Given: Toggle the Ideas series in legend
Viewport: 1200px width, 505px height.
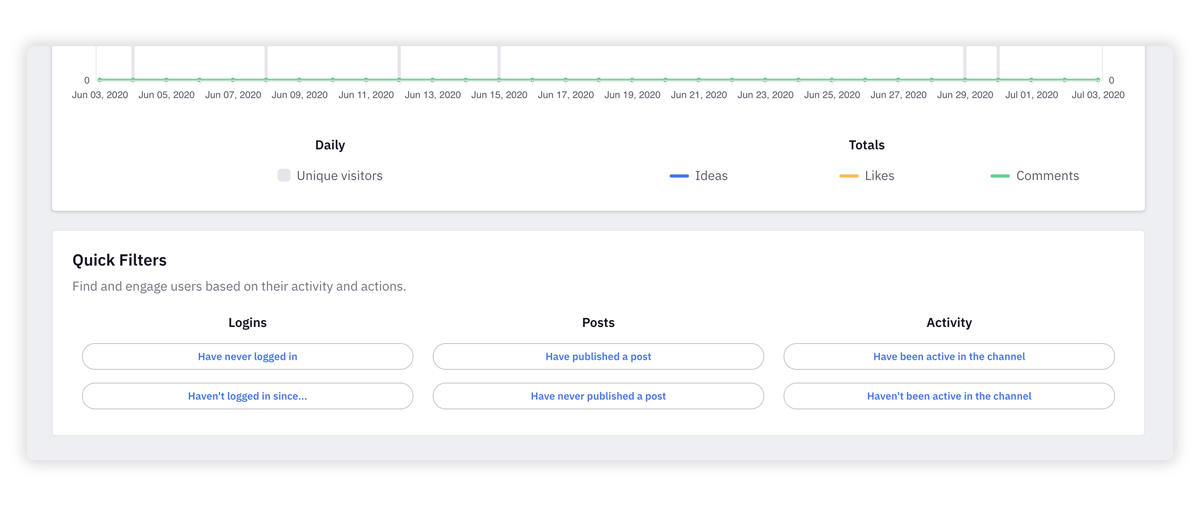Looking at the screenshot, I should [699, 175].
